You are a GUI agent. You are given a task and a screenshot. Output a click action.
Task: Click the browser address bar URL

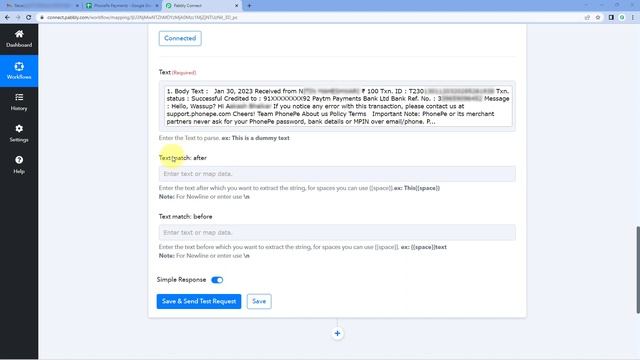coord(142,18)
